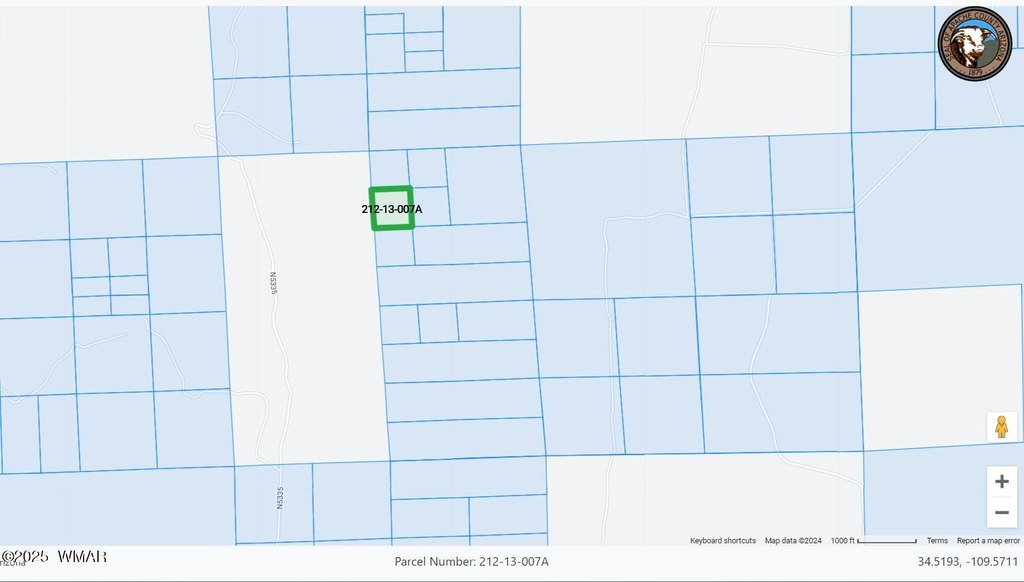Click the Apache County seal logo
This screenshot has height=582, width=1024.
(x=974, y=42)
